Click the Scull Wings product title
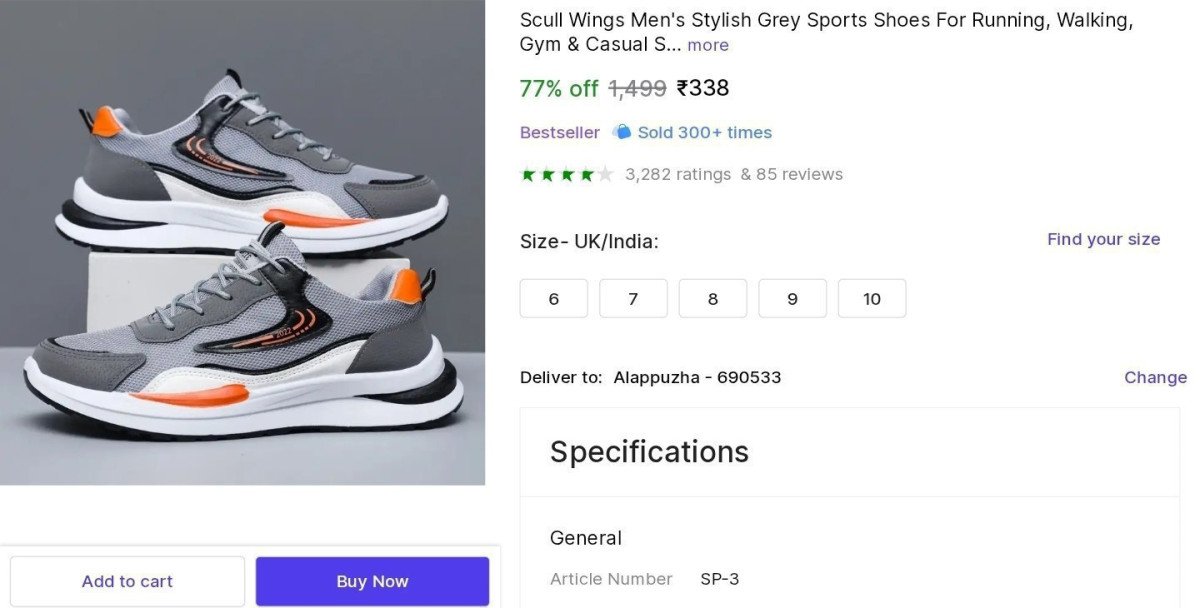 (x=826, y=21)
